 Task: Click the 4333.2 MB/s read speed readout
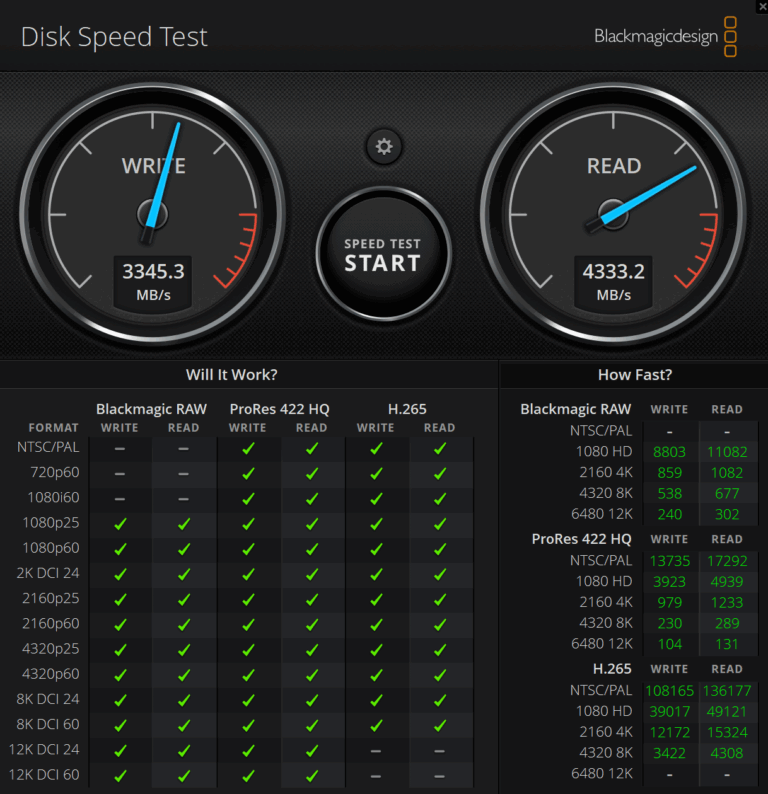tap(614, 282)
